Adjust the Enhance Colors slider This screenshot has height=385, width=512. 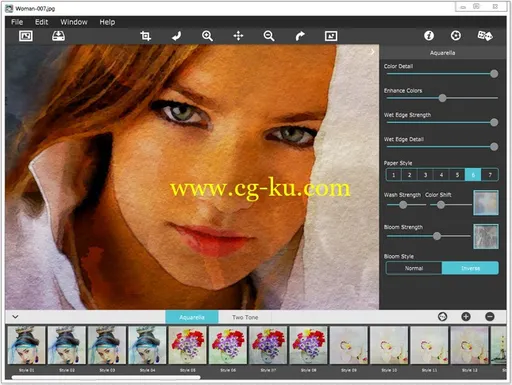click(442, 98)
